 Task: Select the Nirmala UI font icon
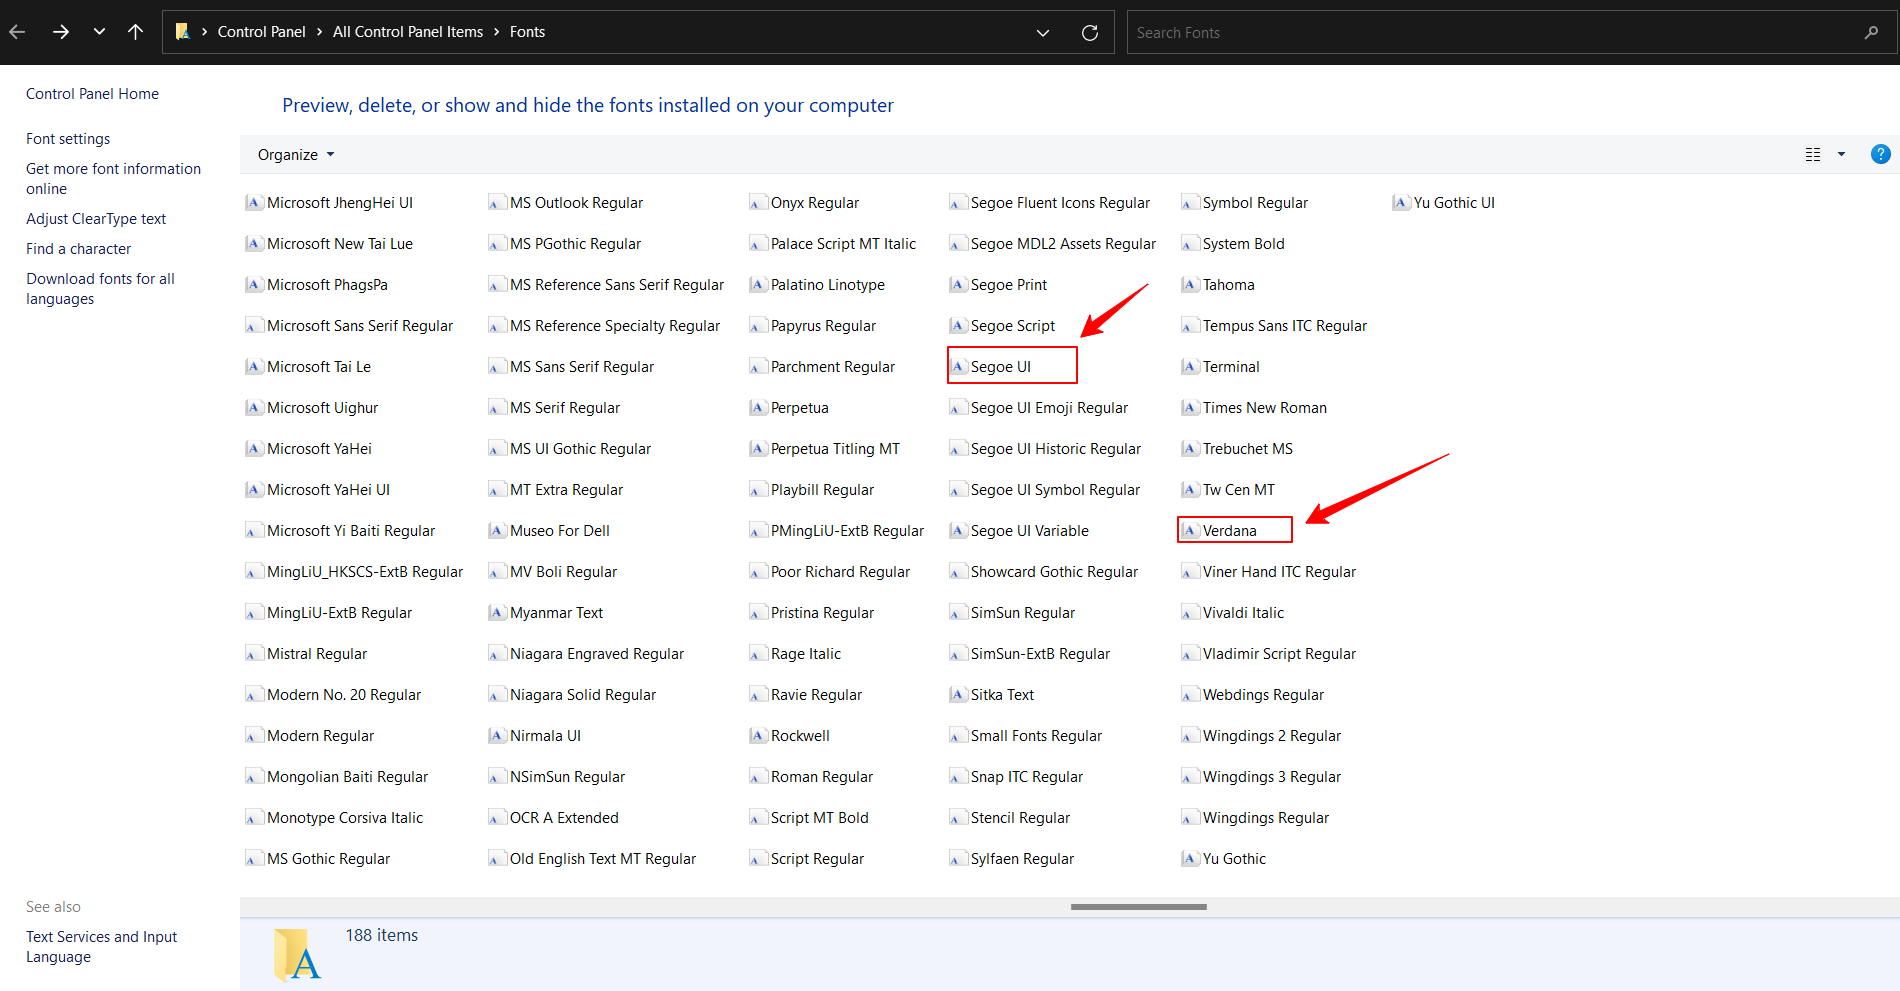pyautogui.click(x=497, y=736)
